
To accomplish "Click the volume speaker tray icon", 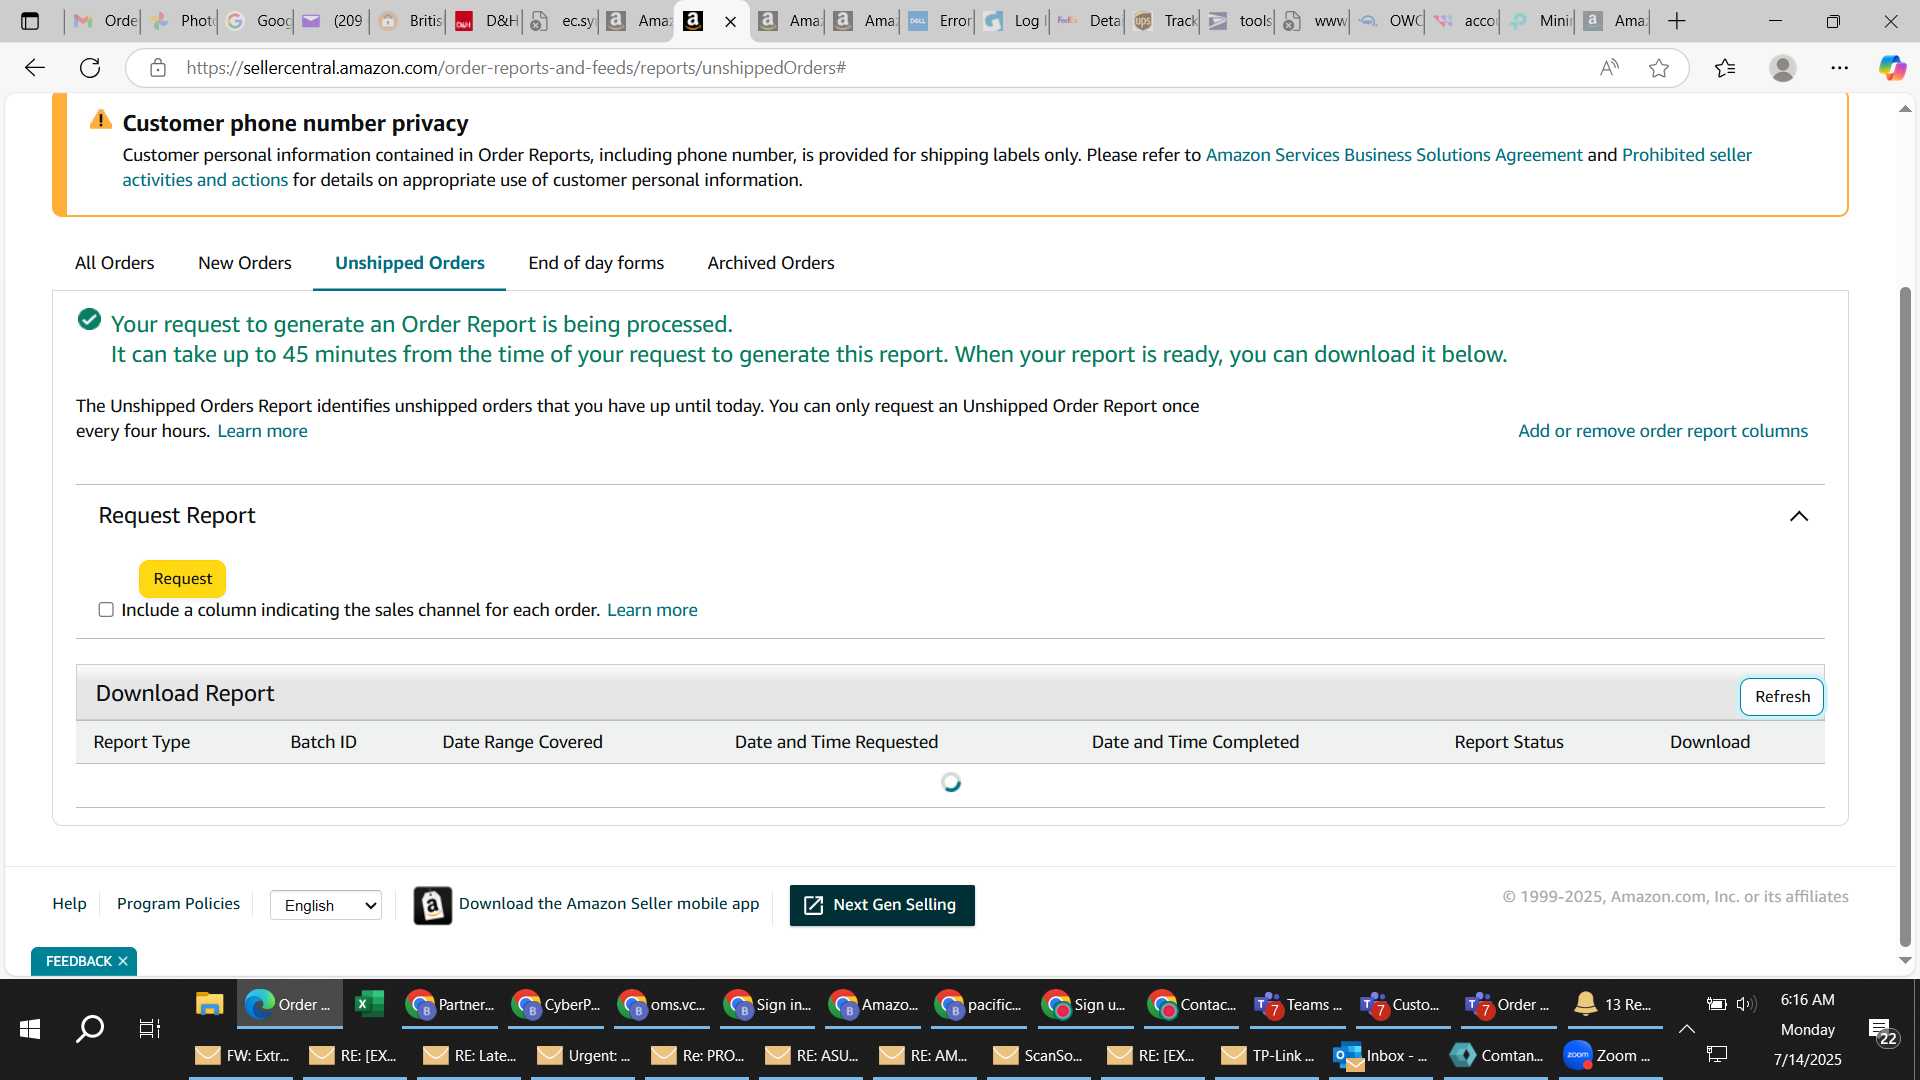I will click(1746, 1004).
